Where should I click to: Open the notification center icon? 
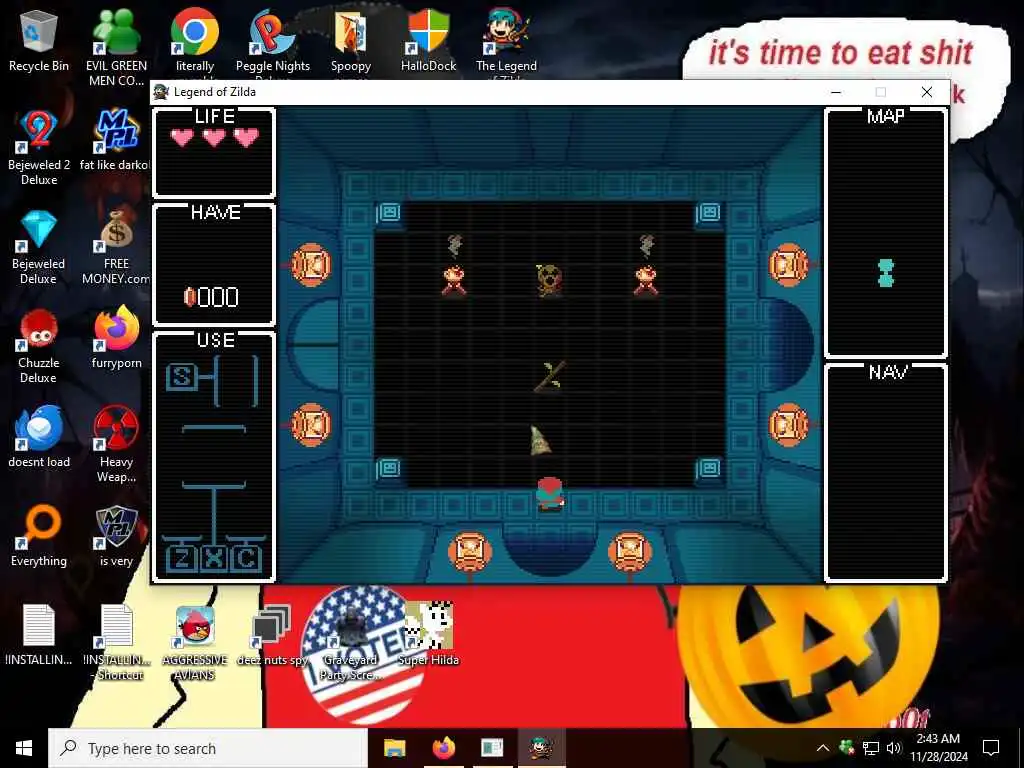[991, 748]
